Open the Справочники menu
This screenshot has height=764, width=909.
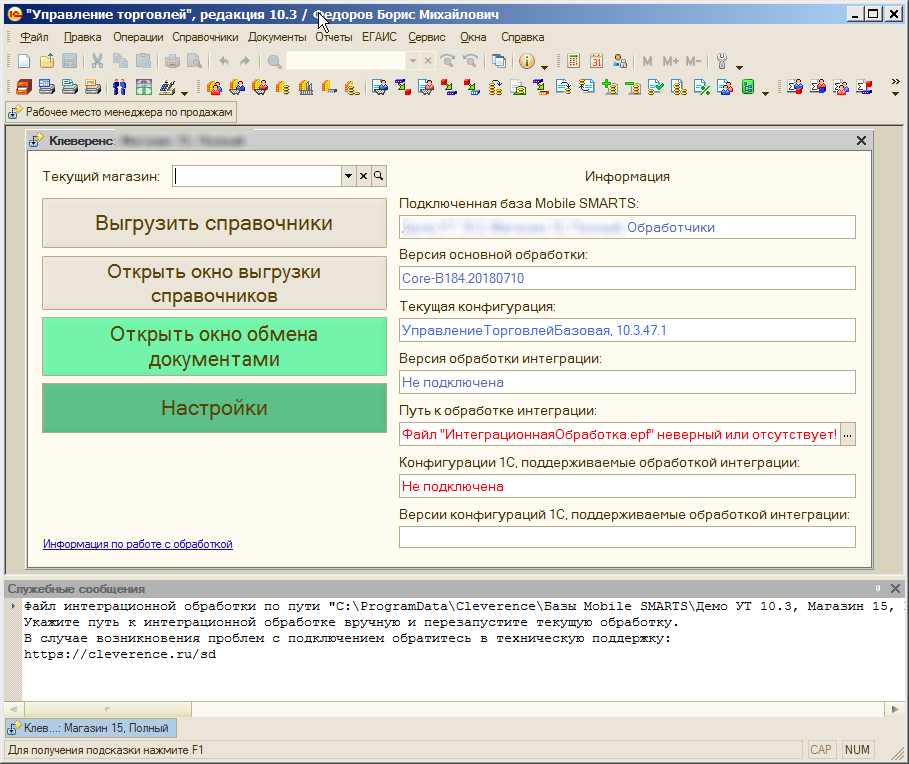click(x=205, y=37)
